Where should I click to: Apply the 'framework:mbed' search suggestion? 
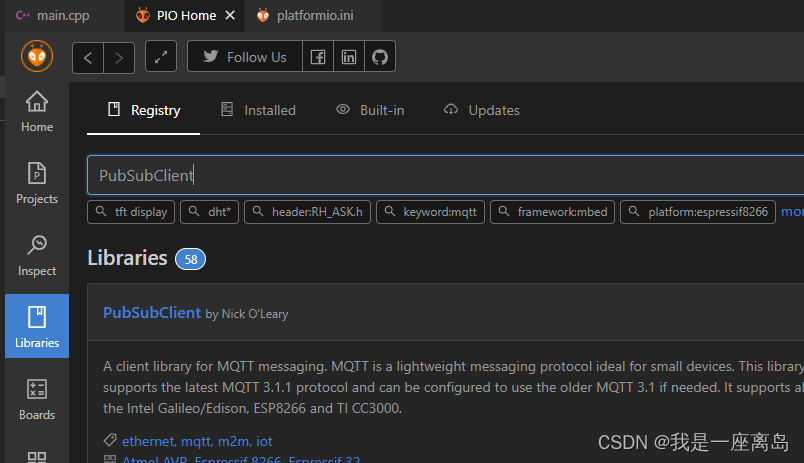click(552, 212)
